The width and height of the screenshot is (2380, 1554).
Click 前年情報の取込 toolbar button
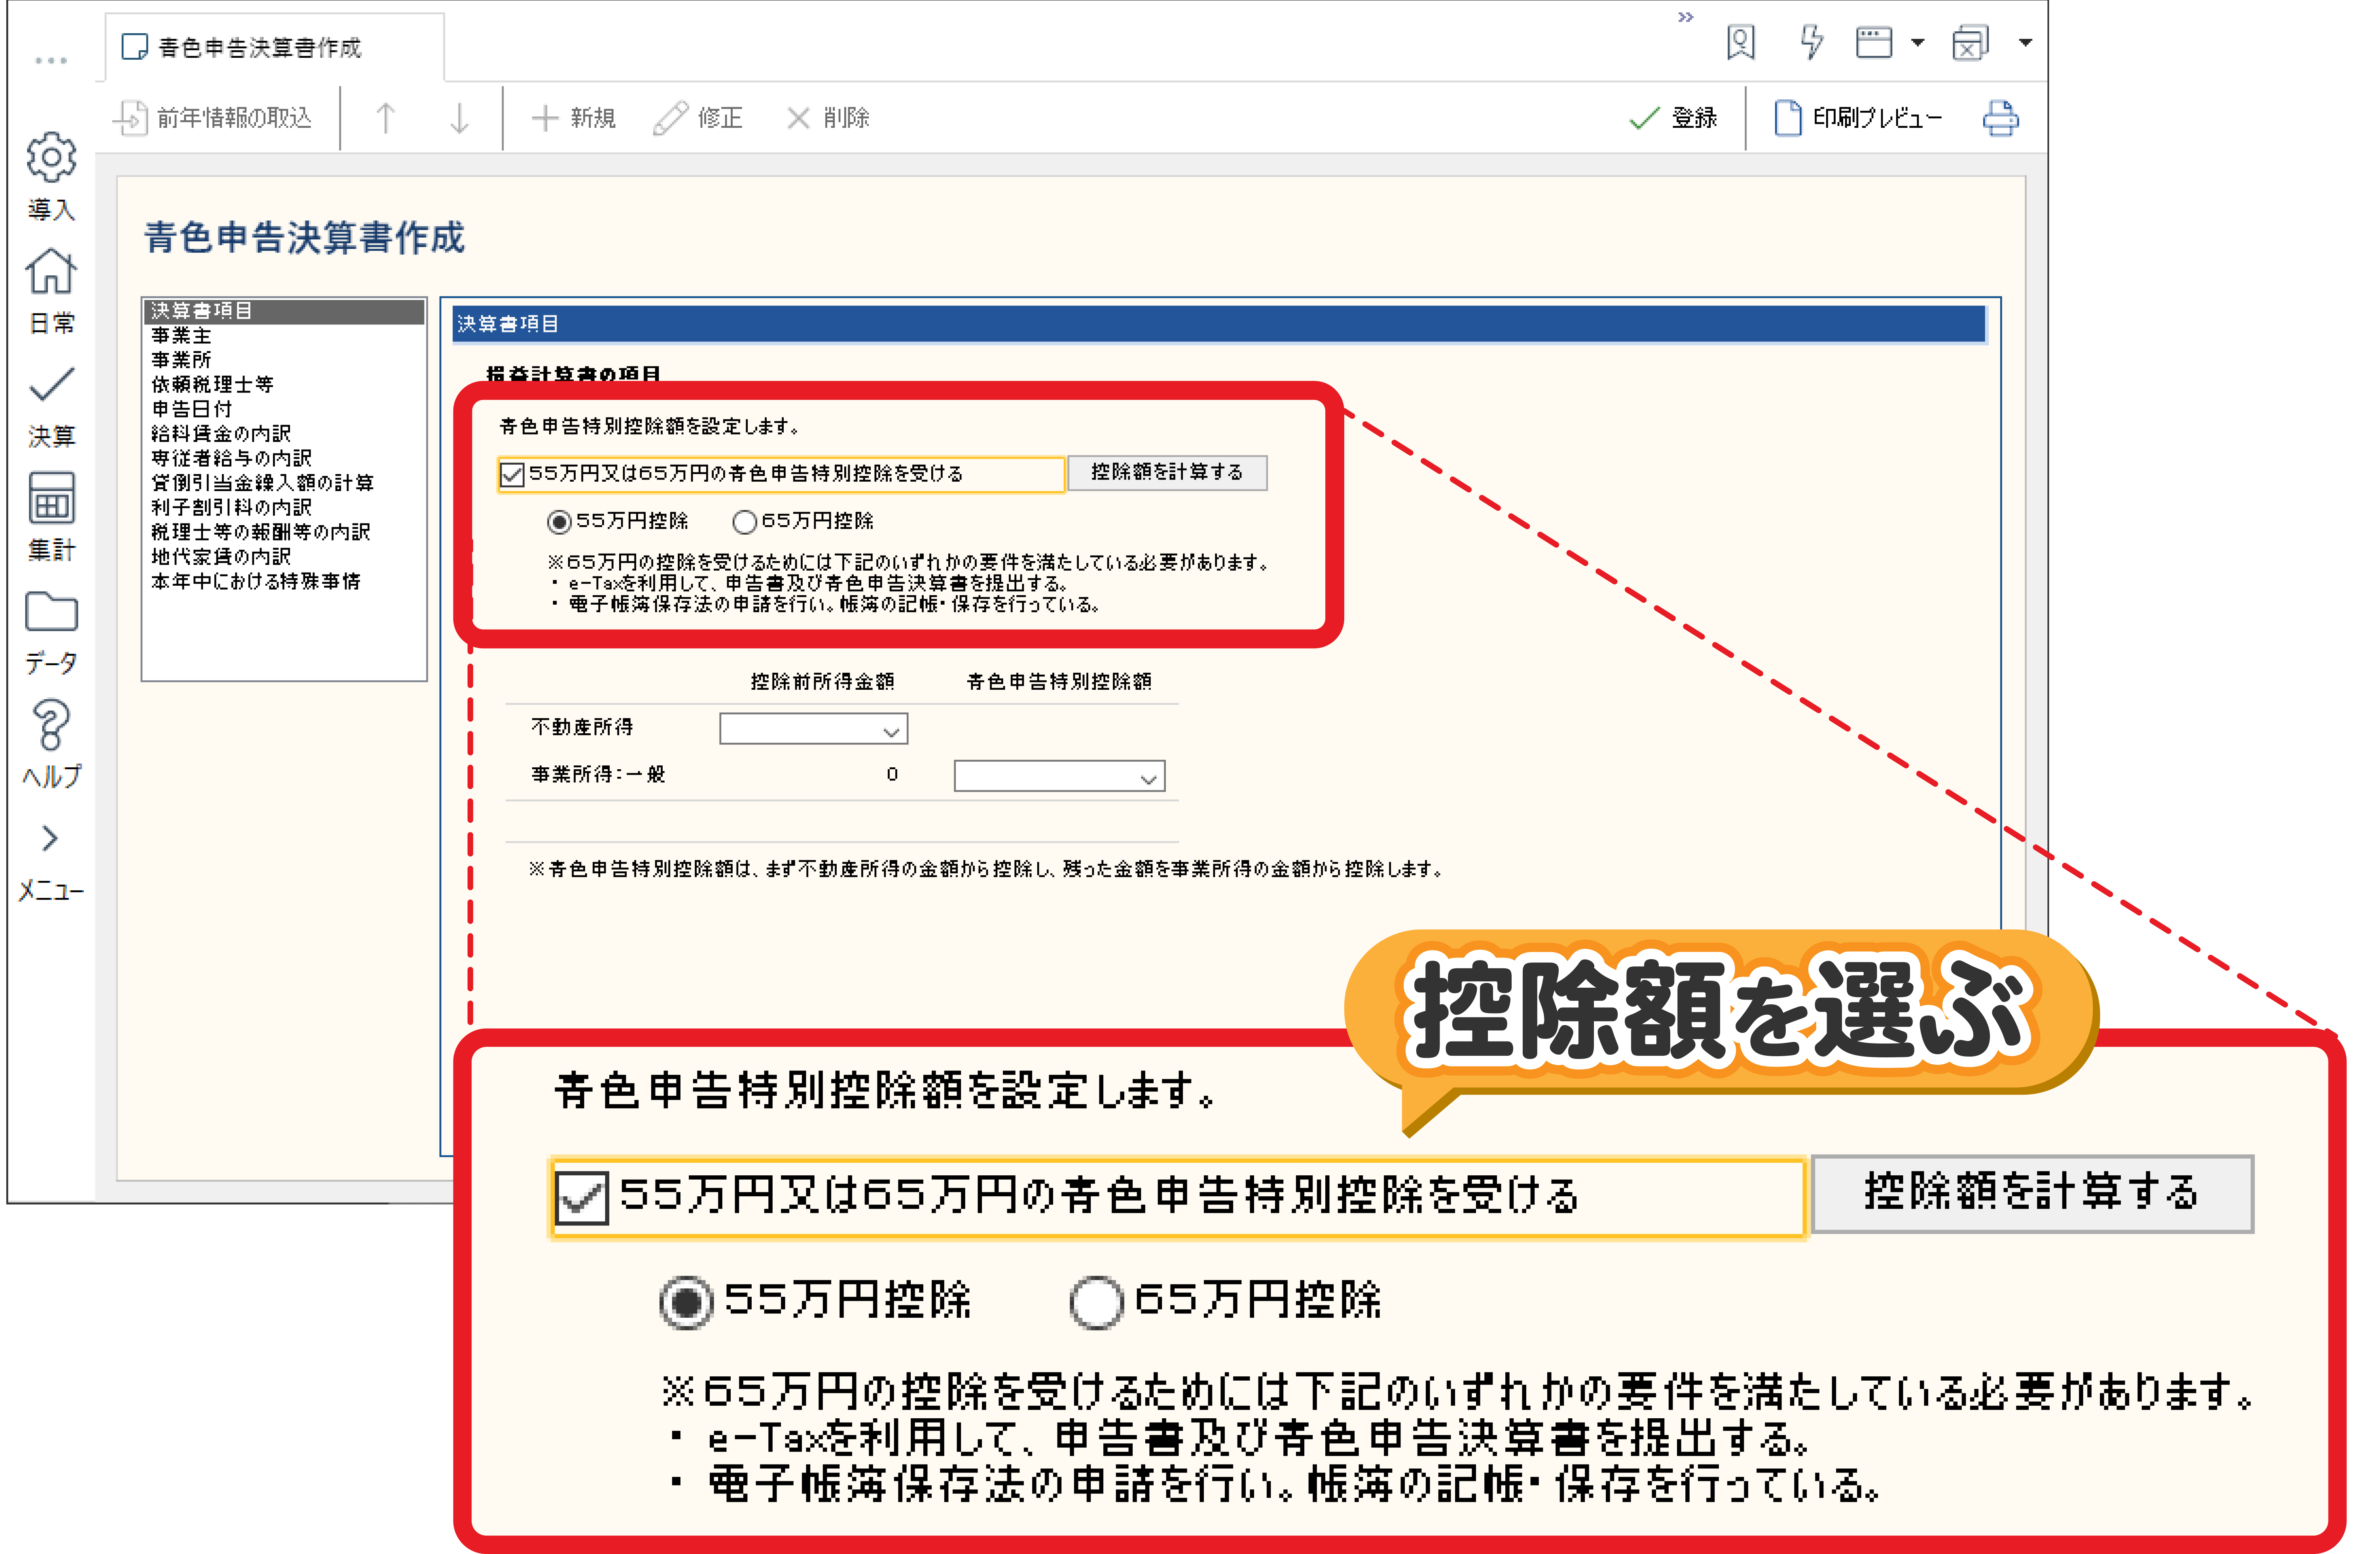212,118
